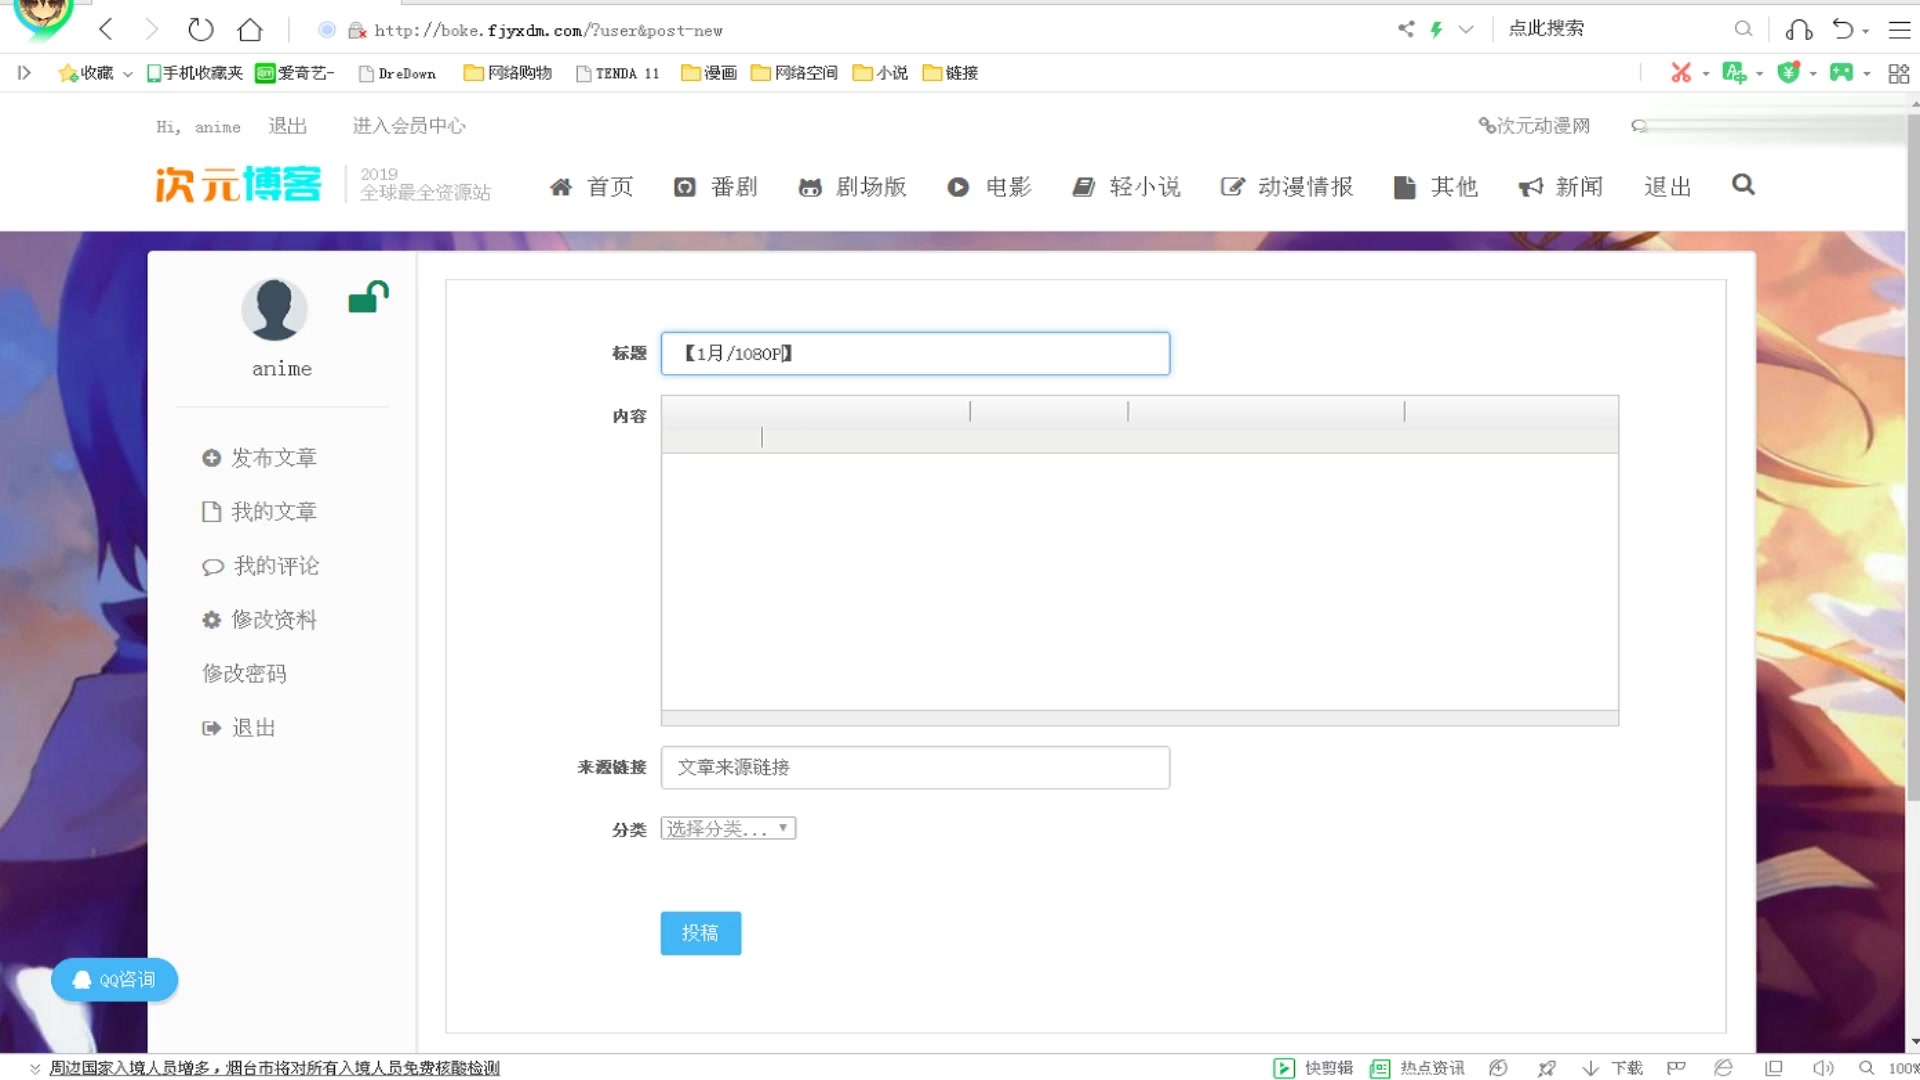The image size is (1920, 1080).
Task: Click the QQ咨询 chat button
Action: 115,980
